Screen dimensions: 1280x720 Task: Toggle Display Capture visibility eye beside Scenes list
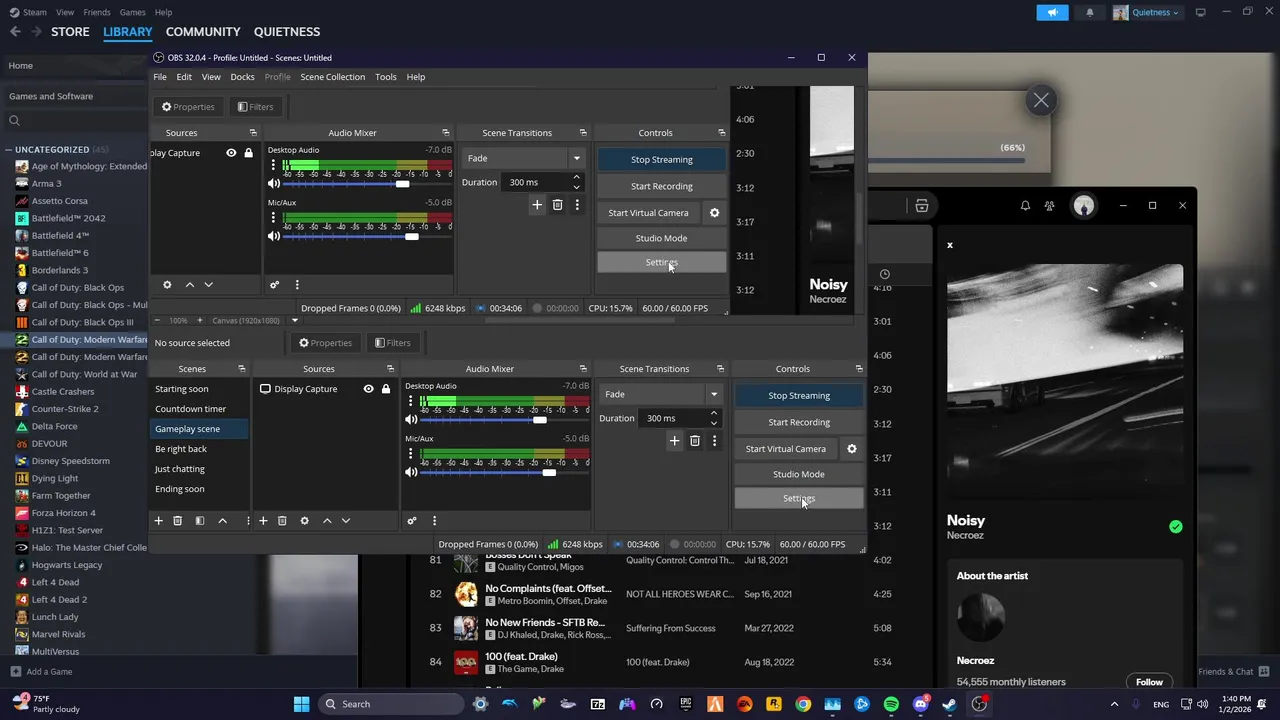pyautogui.click(x=368, y=389)
